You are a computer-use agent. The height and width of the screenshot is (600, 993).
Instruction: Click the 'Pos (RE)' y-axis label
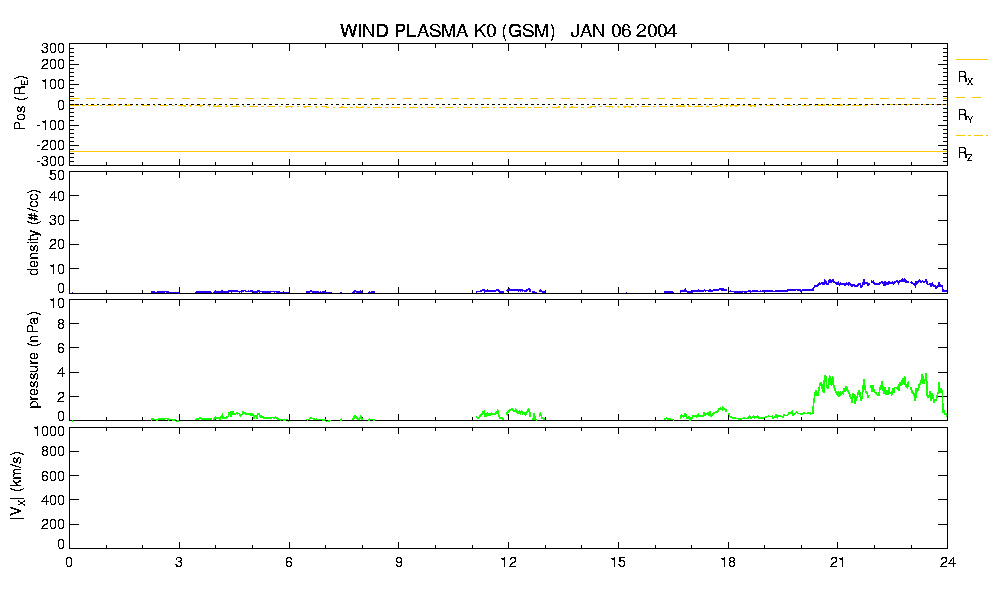(x=21, y=103)
